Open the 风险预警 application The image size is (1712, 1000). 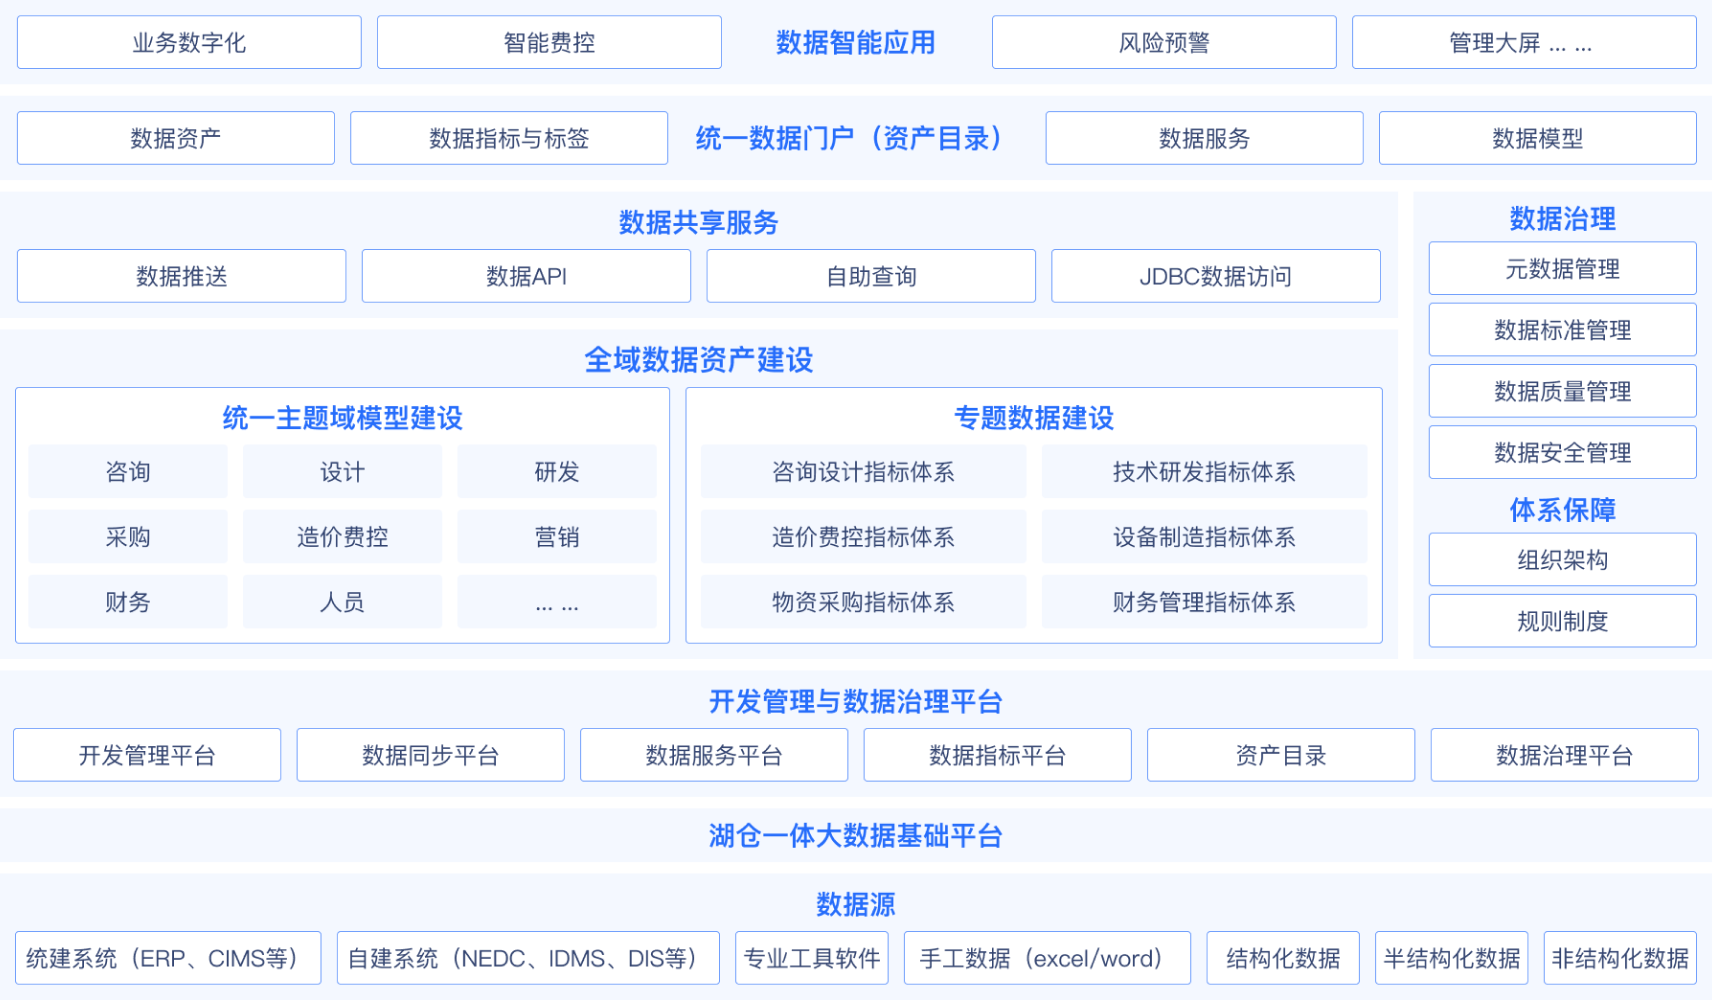(x=1163, y=42)
